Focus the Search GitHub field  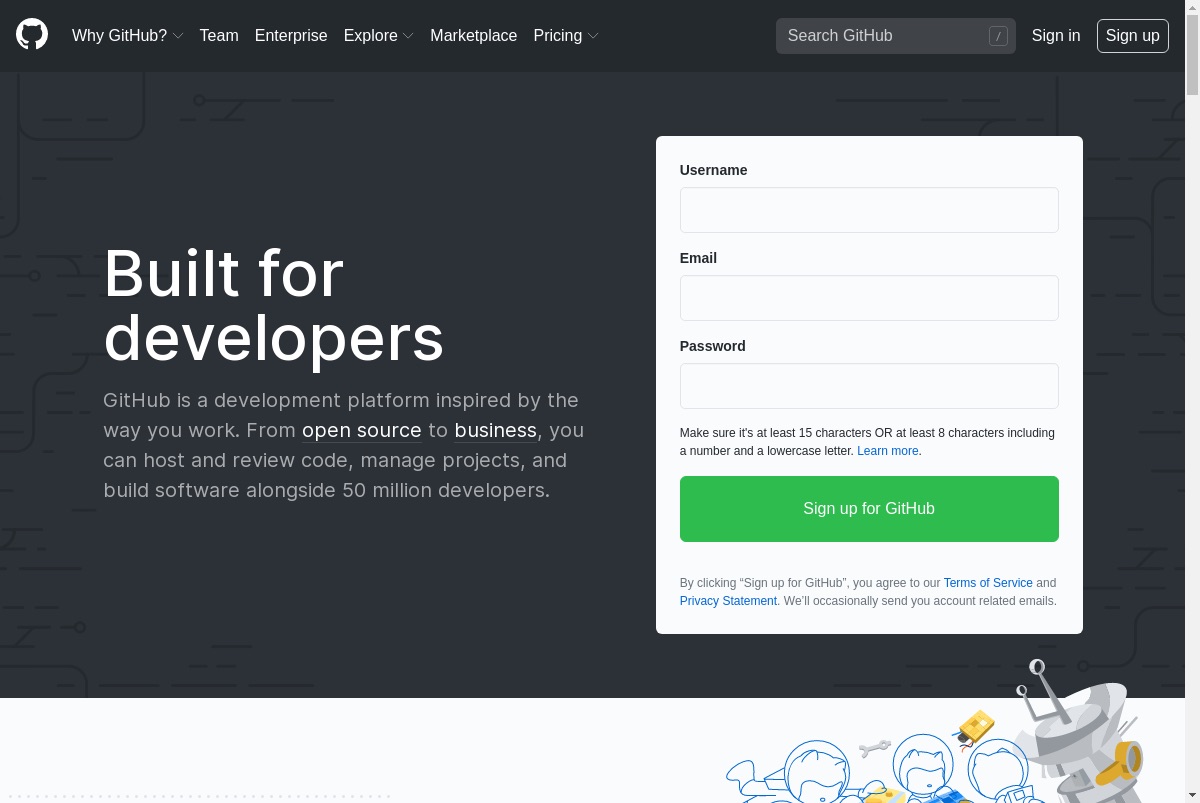[x=896, y=36]
